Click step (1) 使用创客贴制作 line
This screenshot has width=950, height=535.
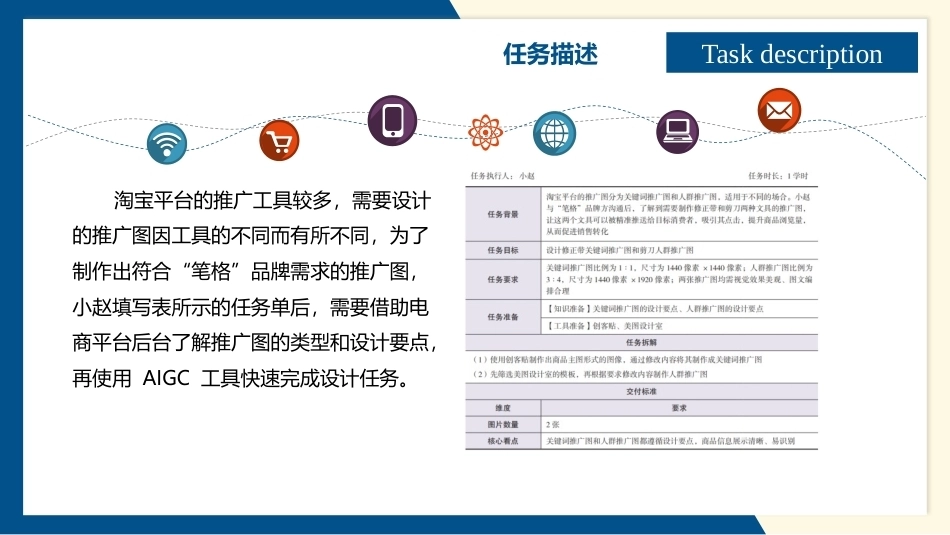click(617, 359)
